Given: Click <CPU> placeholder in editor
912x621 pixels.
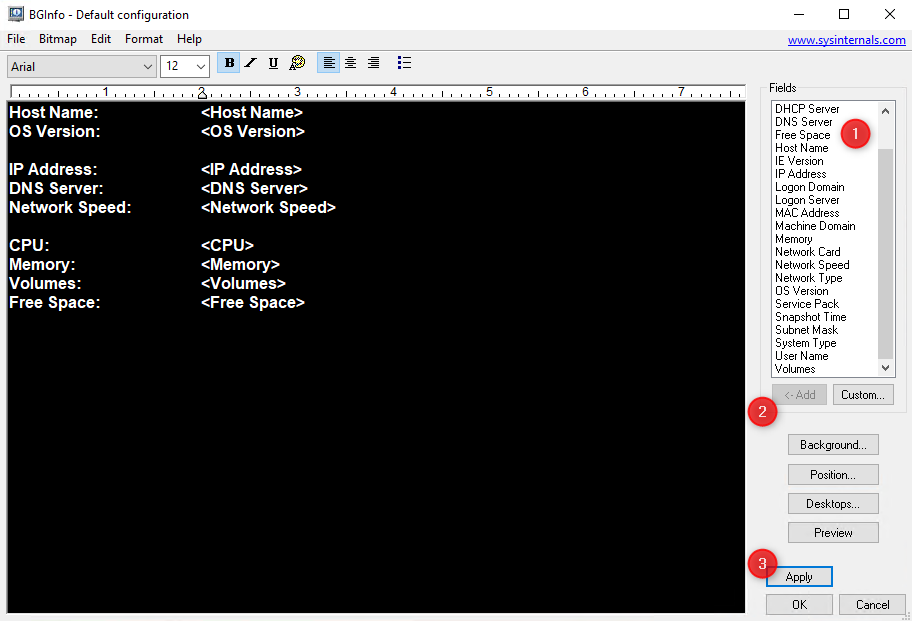Looking at the screenshot, I should click(227, 245).
